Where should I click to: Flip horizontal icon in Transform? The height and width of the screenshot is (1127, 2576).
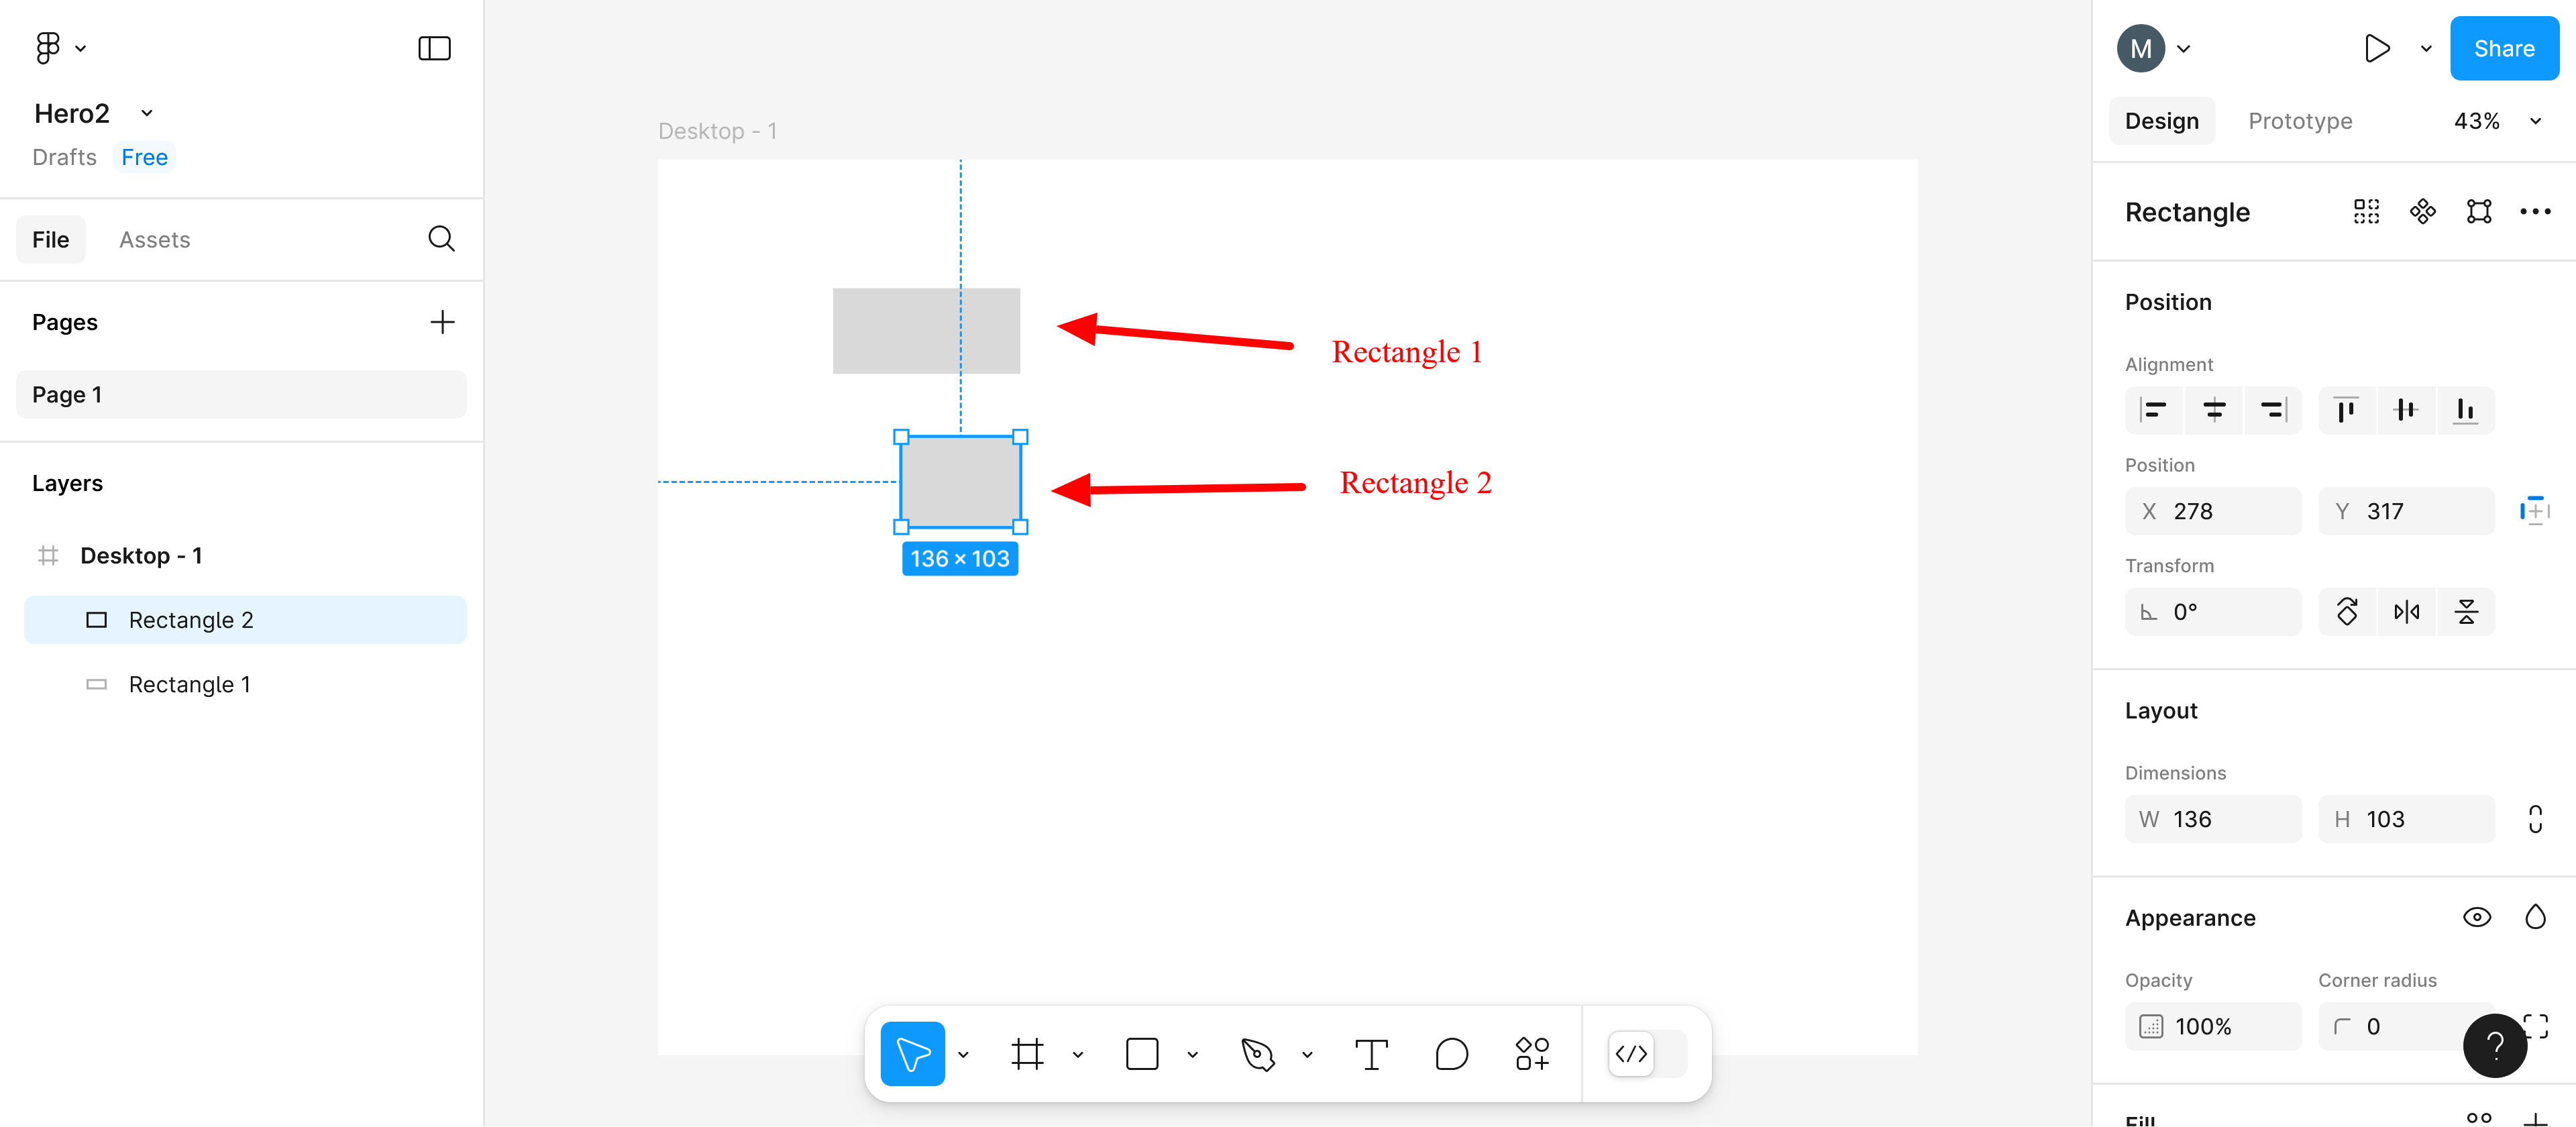pyautogui.click(x=2406, y=611)
